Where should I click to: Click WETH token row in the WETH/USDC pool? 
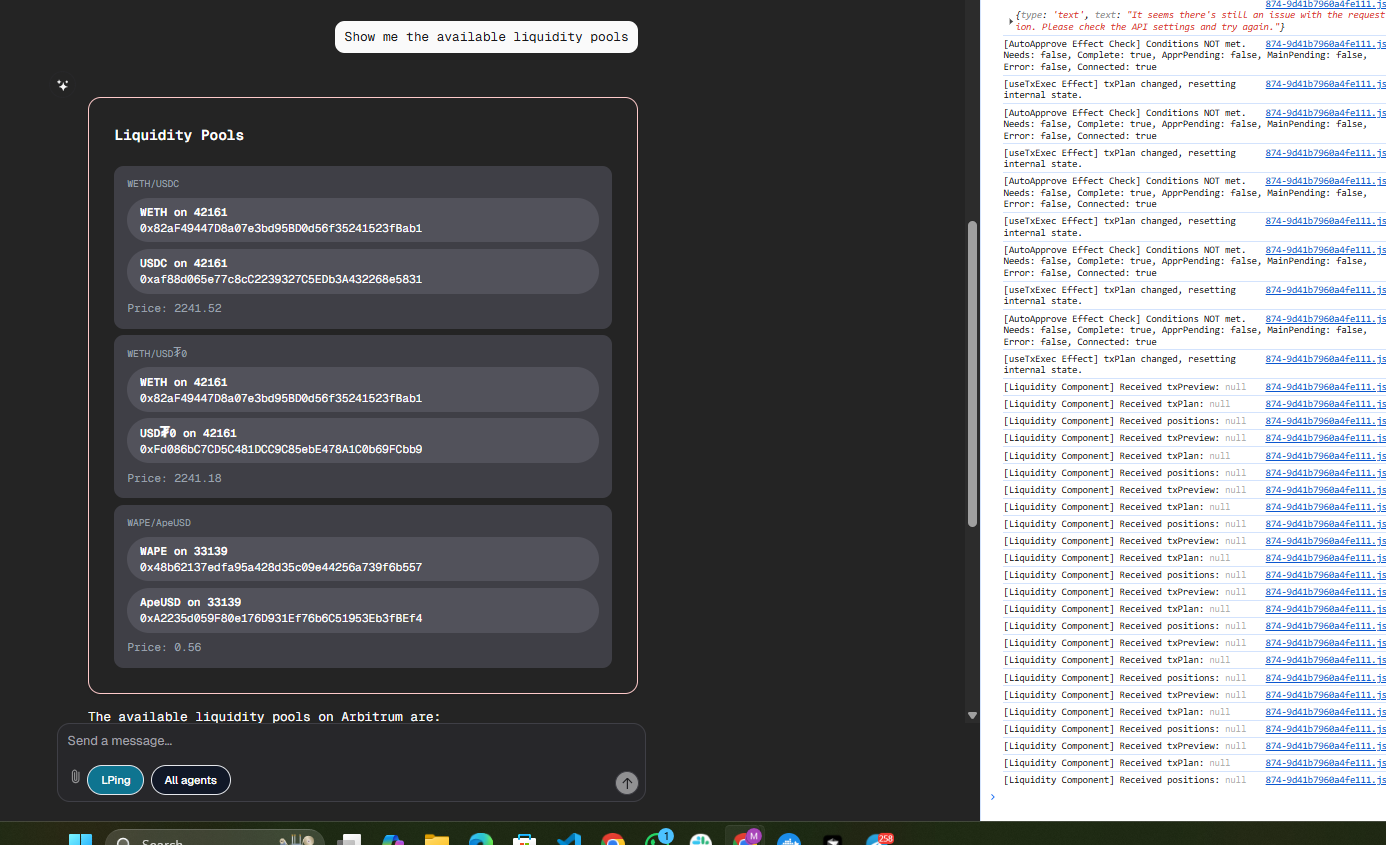pos(363,220)
